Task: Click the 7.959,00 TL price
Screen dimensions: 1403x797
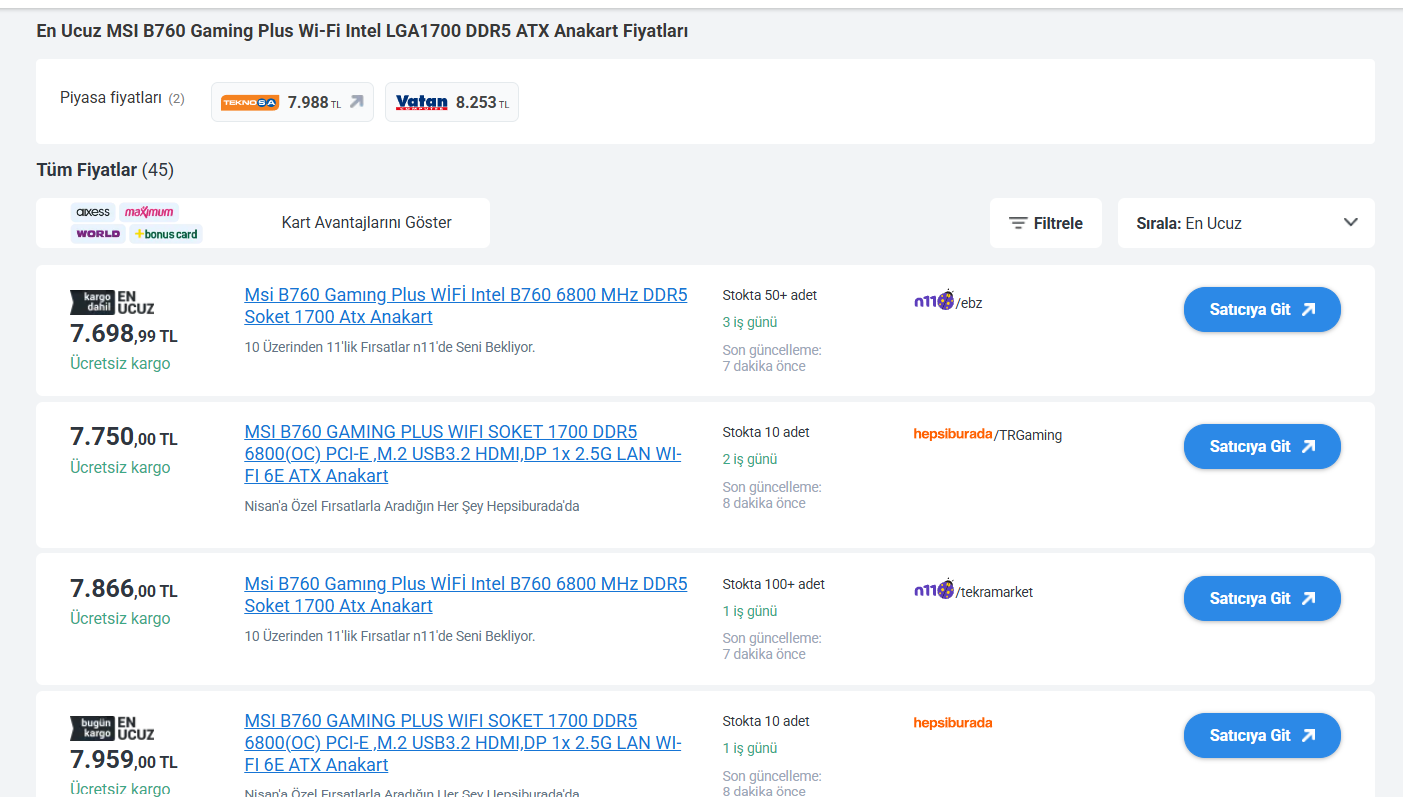Action: coord(124,760)
